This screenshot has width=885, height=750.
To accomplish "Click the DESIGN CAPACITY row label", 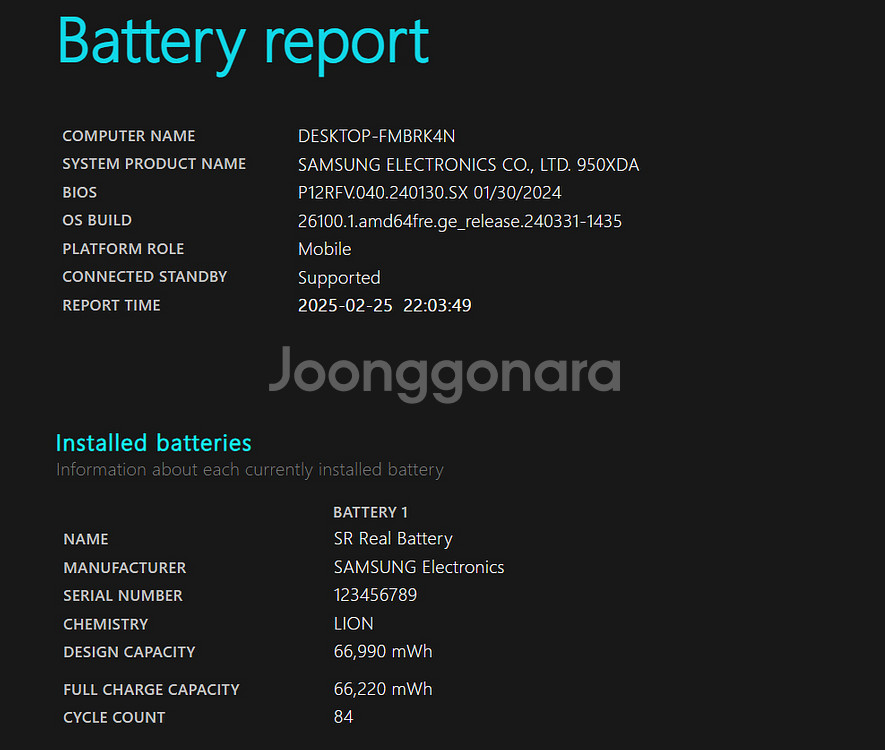I will point(129,652).
